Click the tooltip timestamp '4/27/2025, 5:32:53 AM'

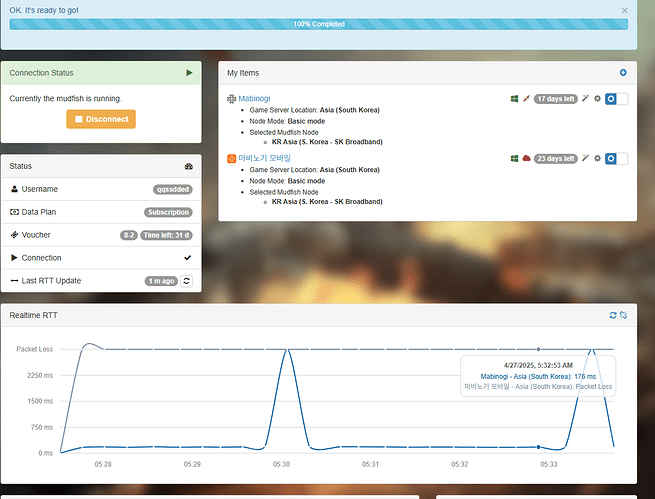click(x=538, y=365)
